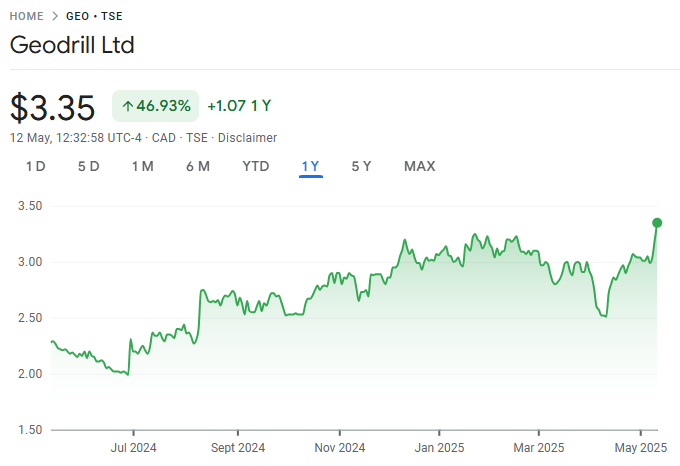Click the green current price dot on chart

click(x=657, y=223)
